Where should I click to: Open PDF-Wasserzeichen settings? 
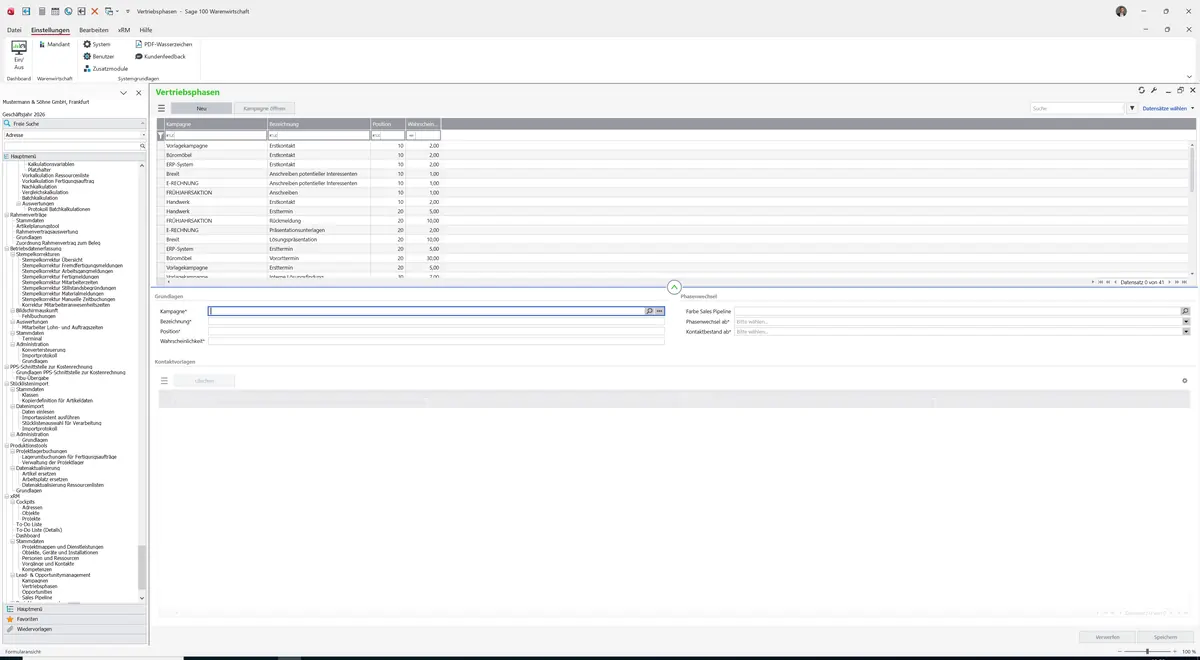click(163, 44)
